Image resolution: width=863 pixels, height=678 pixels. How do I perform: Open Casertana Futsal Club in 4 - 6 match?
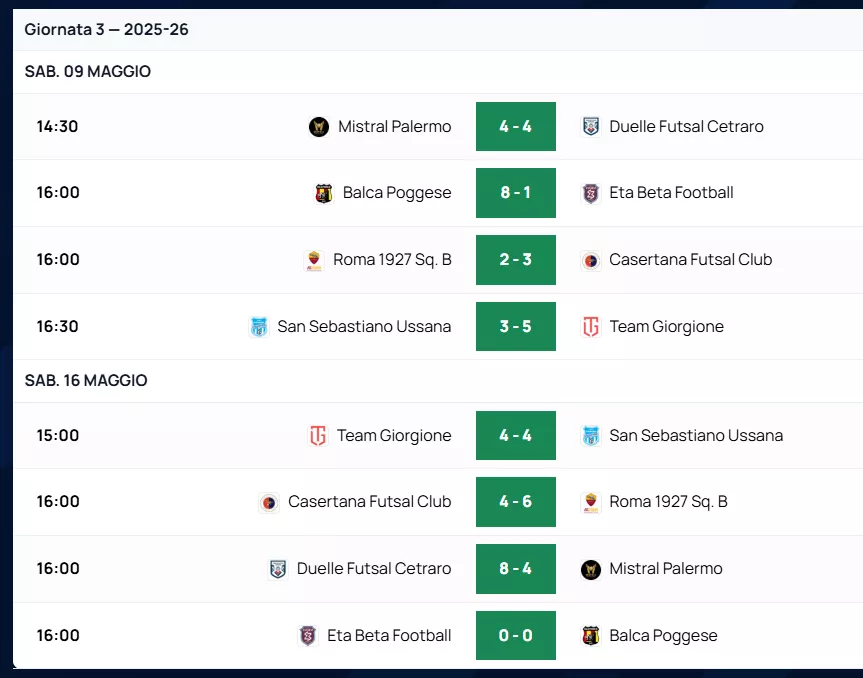[x=369, y=502]
